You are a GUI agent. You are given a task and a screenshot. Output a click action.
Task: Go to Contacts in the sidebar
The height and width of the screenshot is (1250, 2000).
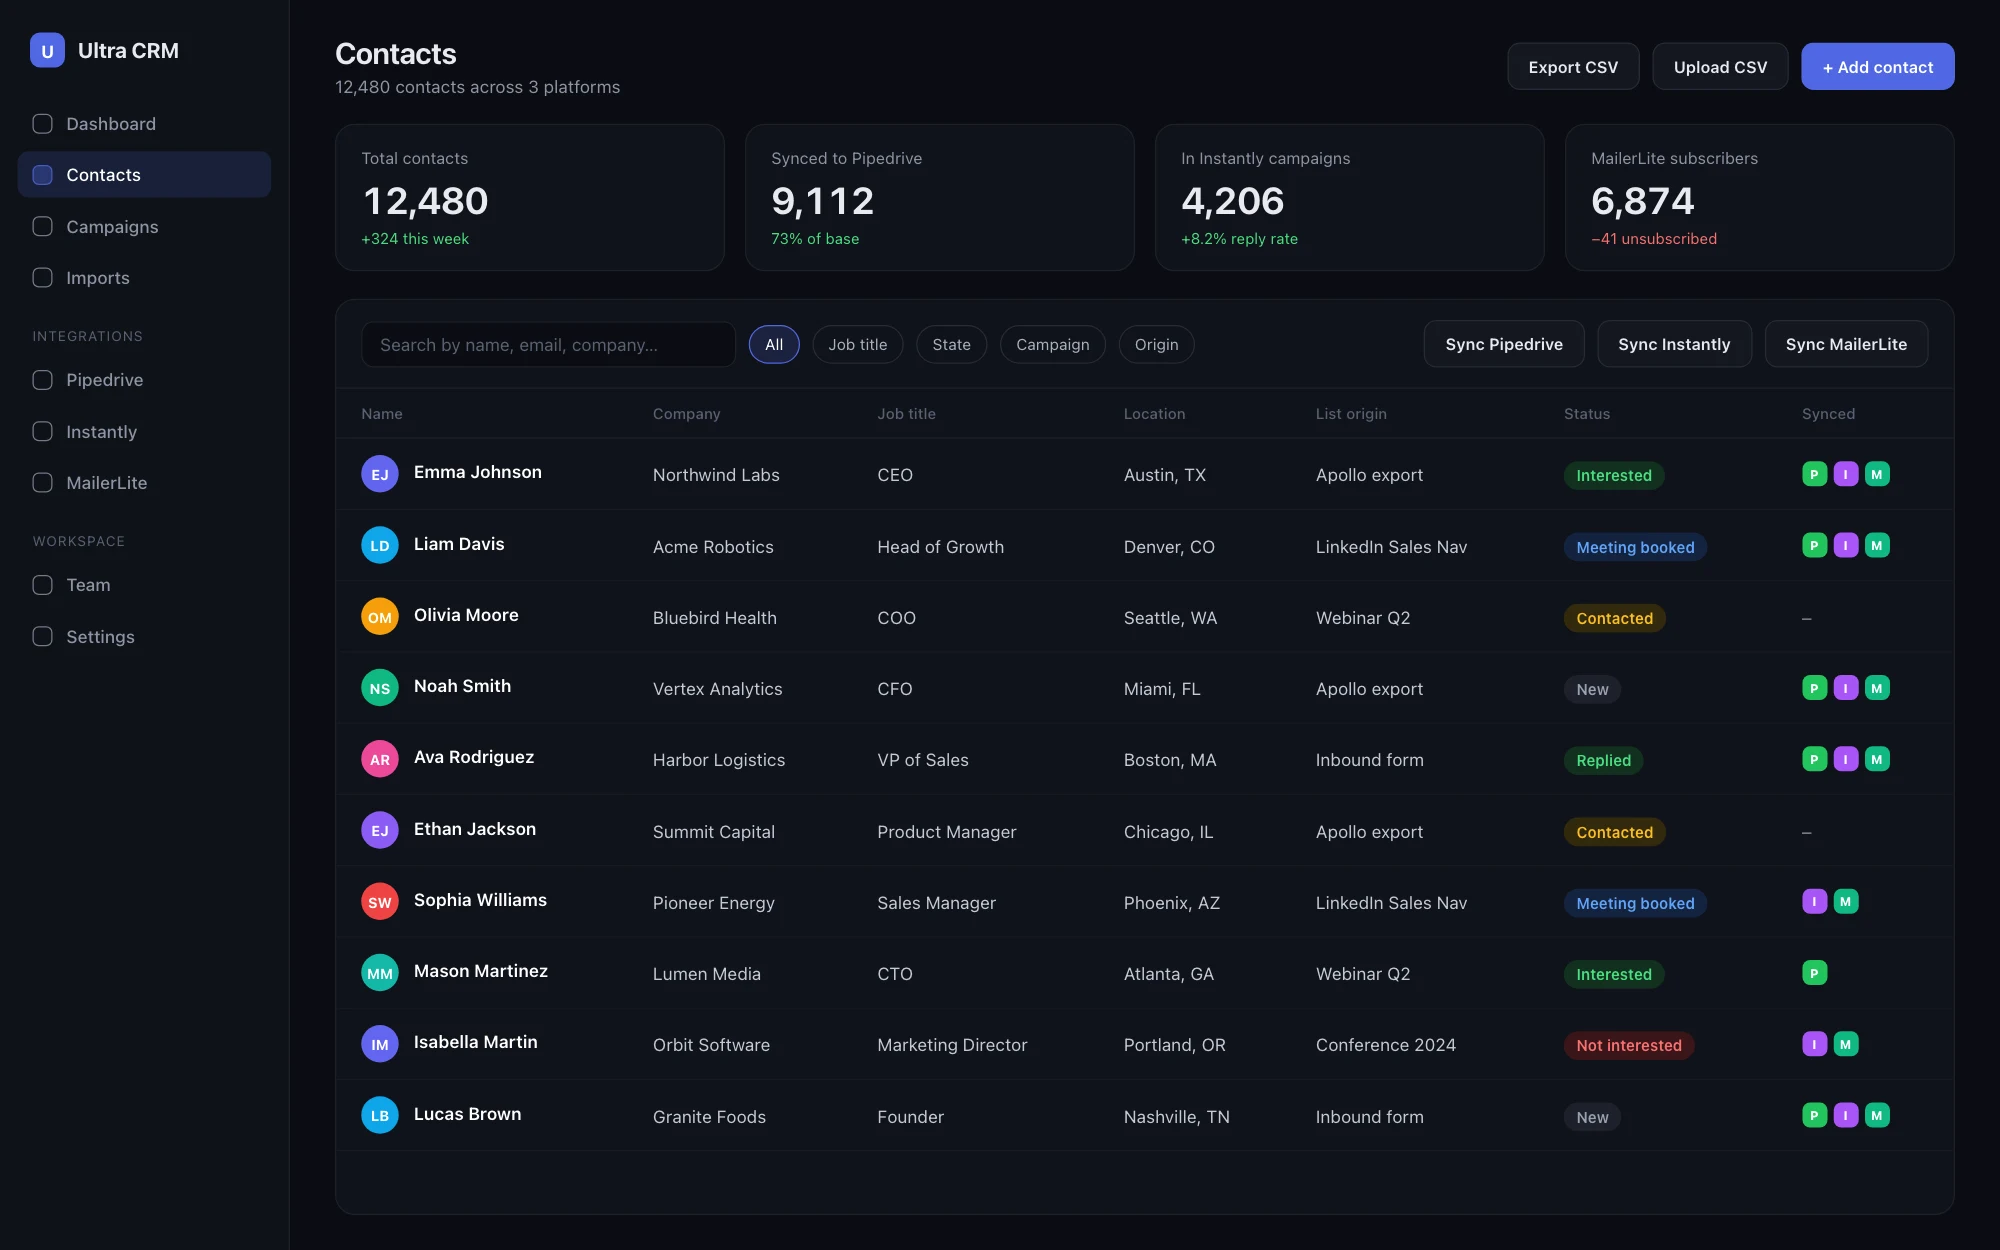coord(144,175)
